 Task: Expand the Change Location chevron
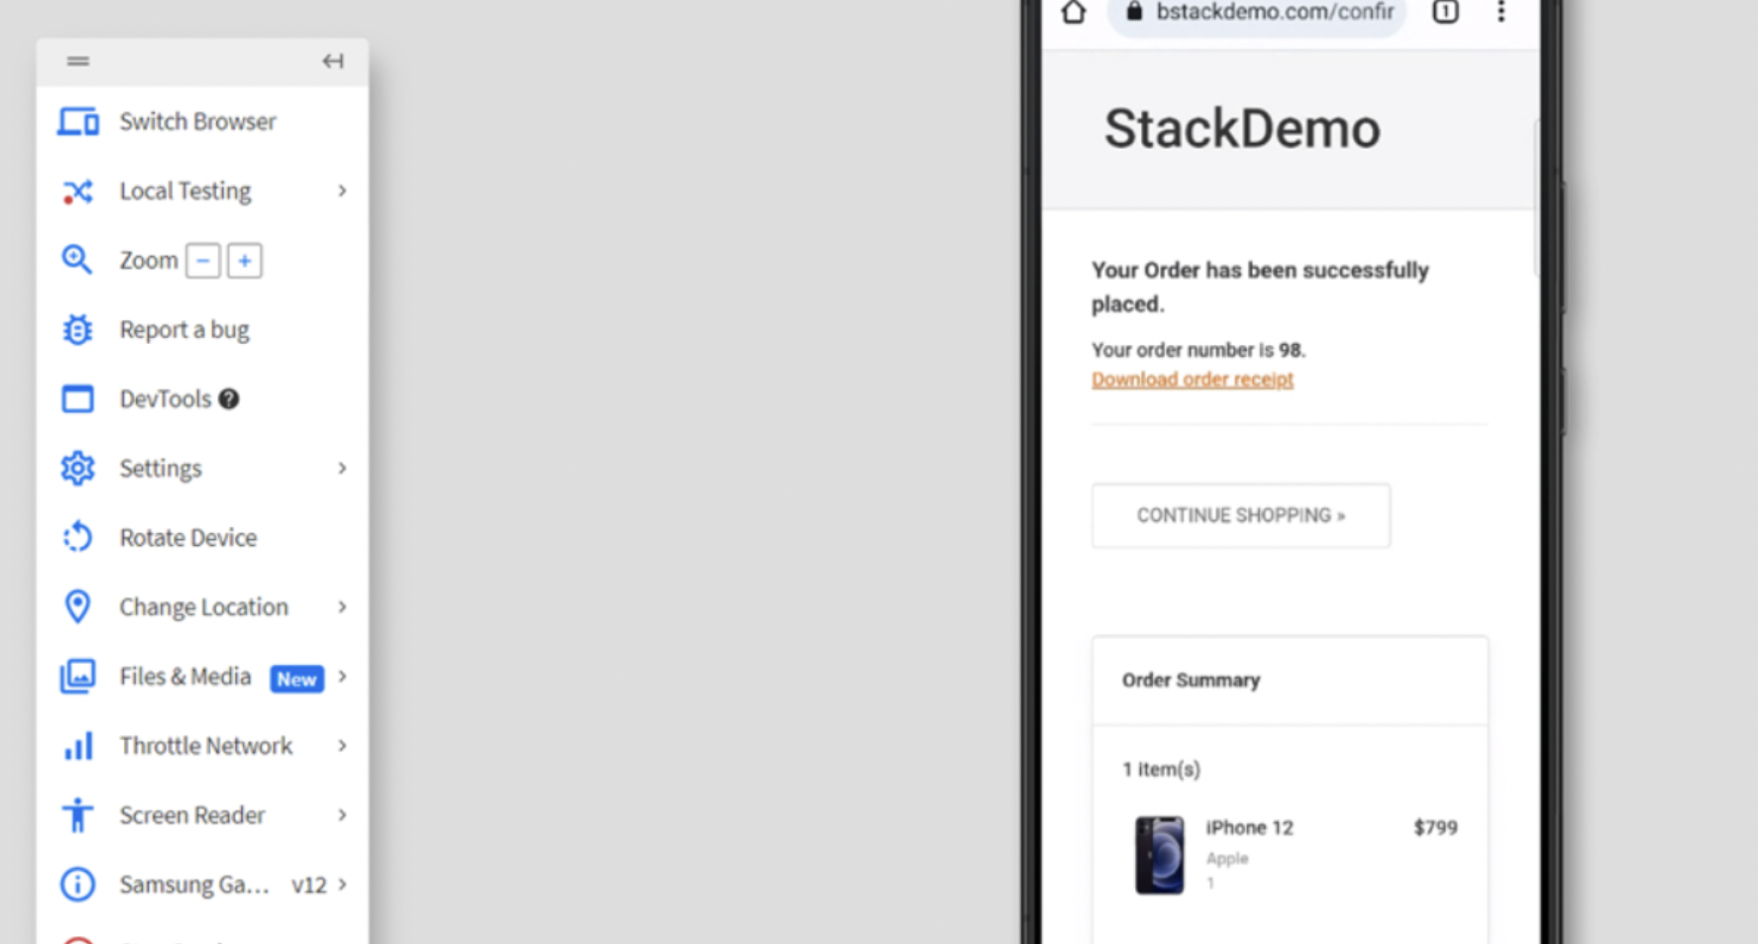click(342, 606)
